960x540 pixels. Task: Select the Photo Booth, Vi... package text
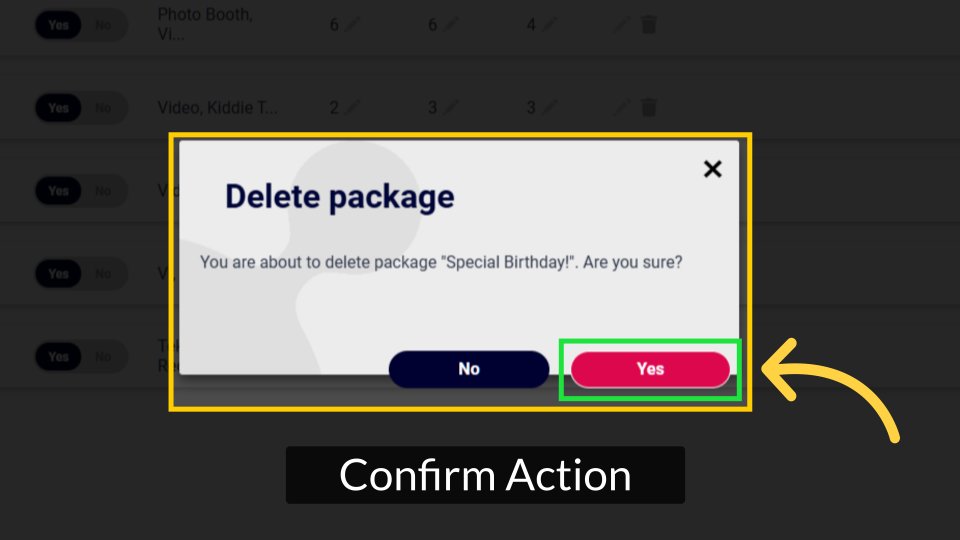coord(205,24)
